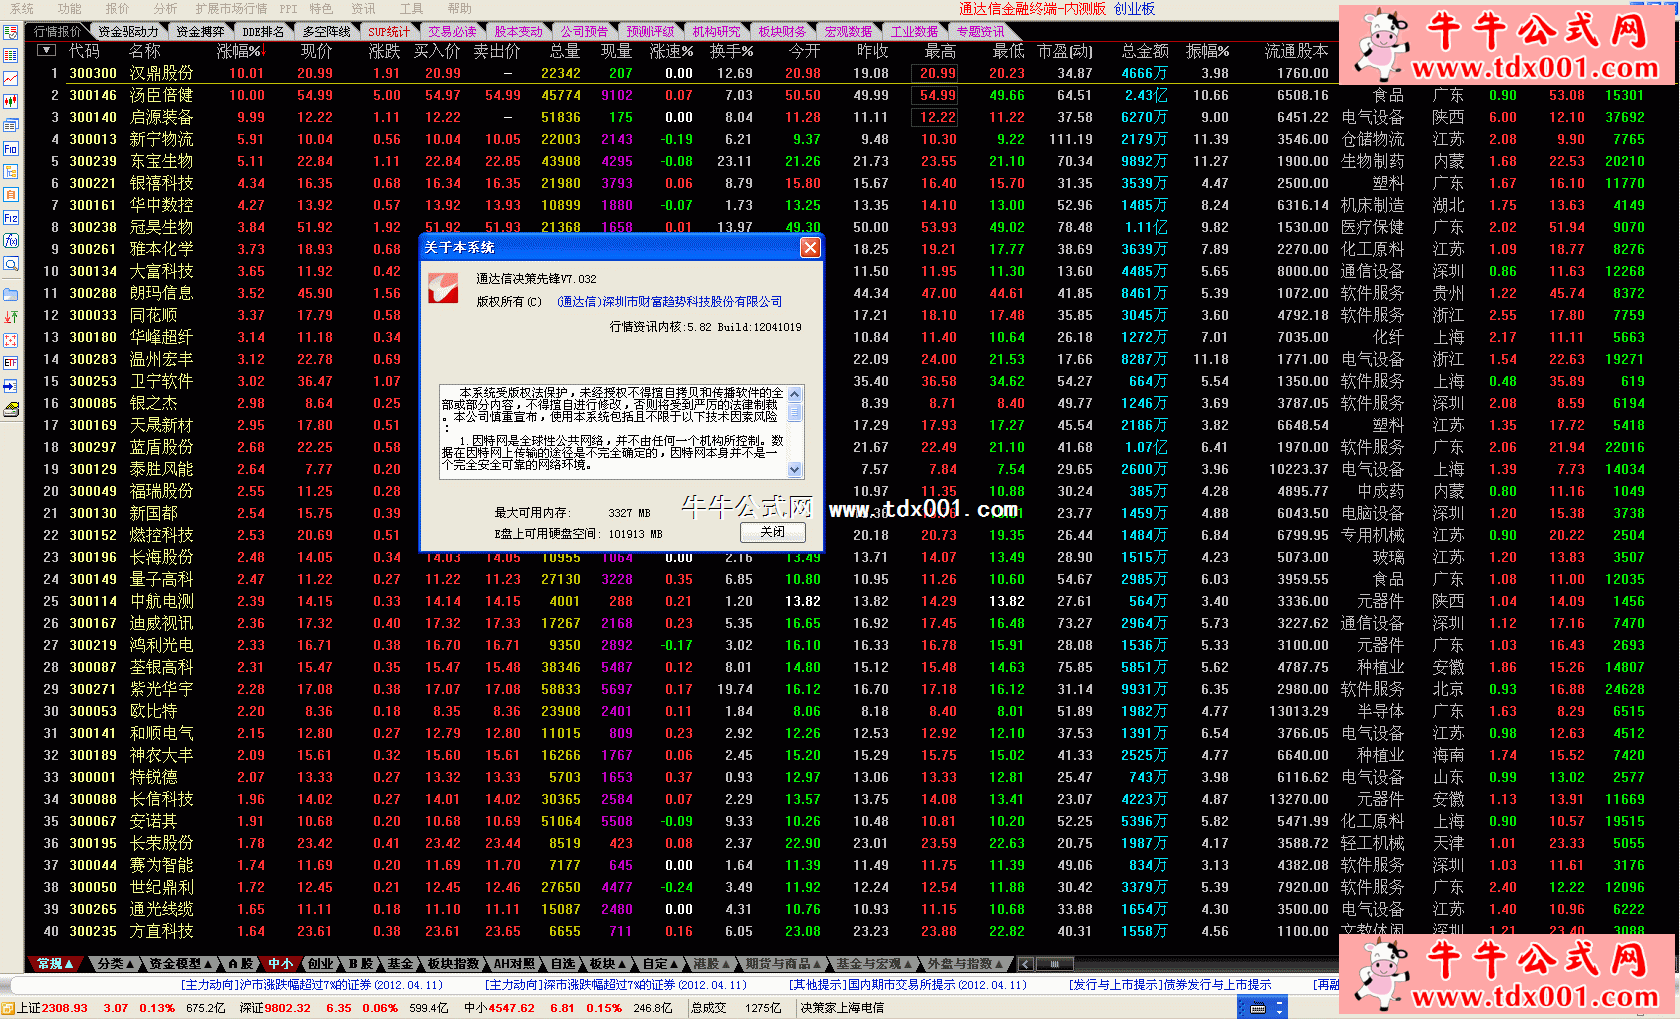Switch to the SUP统计 tab
Screen dimensions: 1680x1019
click(388, 32)
